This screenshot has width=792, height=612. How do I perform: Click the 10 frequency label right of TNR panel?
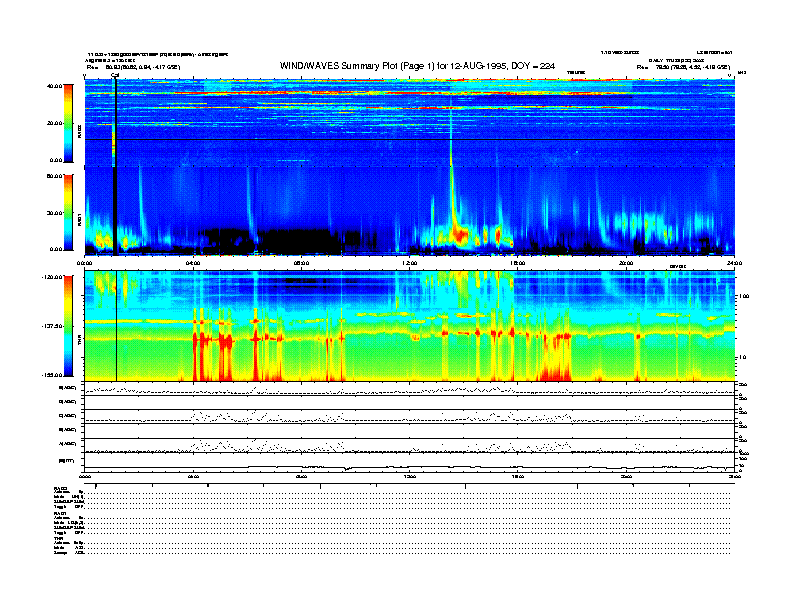coord(744,357)
